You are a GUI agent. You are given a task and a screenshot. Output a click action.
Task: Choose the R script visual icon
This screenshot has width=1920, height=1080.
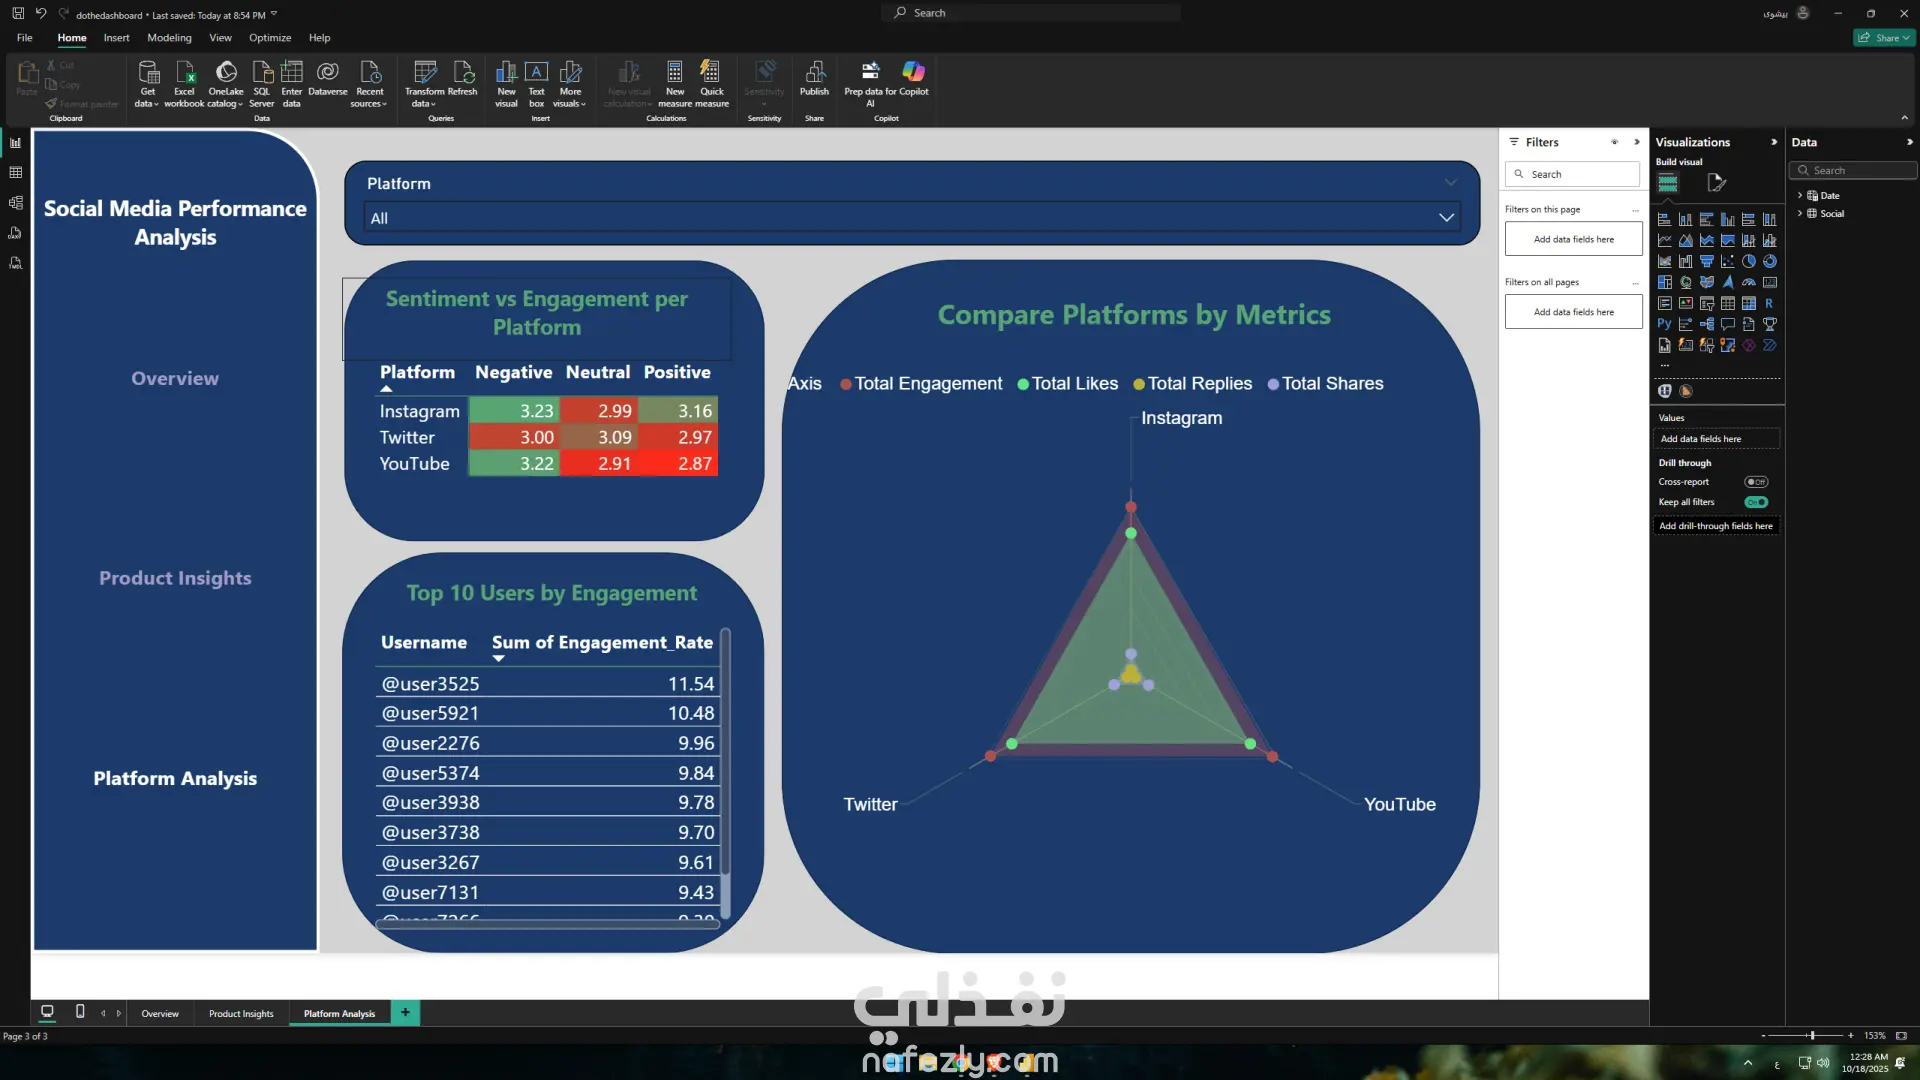point(1769,303)
